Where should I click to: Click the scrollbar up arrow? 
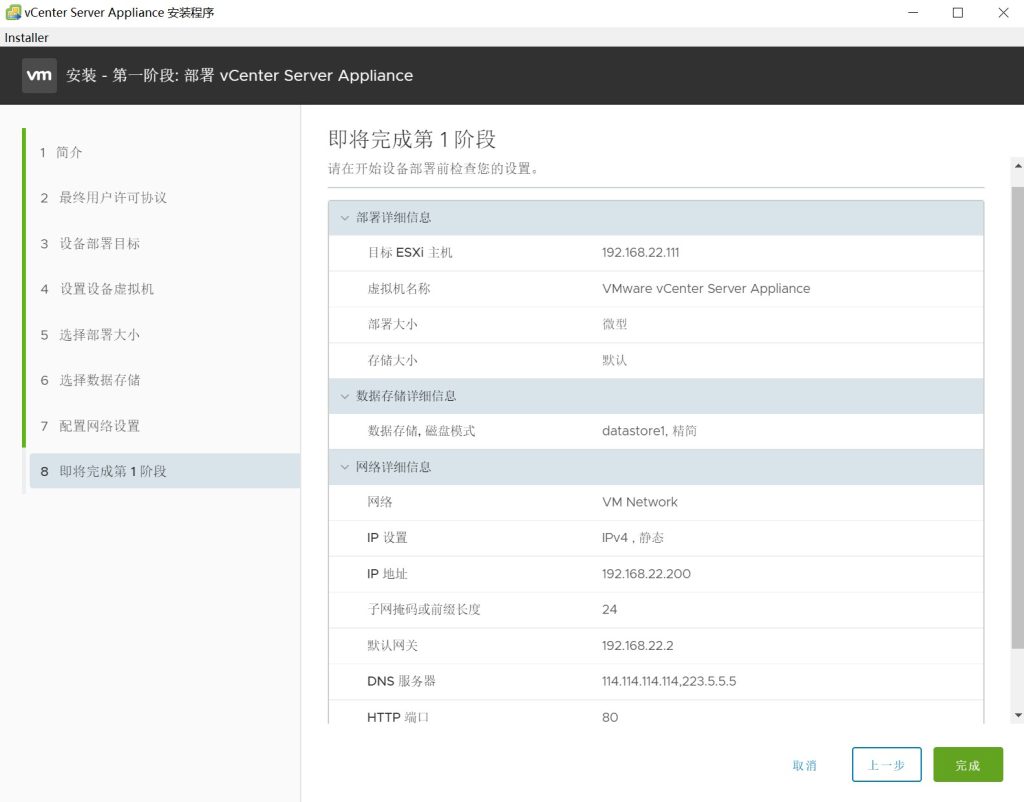point(1017,166)
